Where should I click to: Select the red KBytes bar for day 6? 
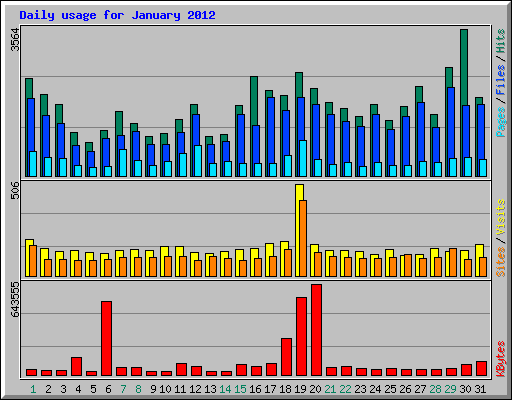tap(106, 339)
